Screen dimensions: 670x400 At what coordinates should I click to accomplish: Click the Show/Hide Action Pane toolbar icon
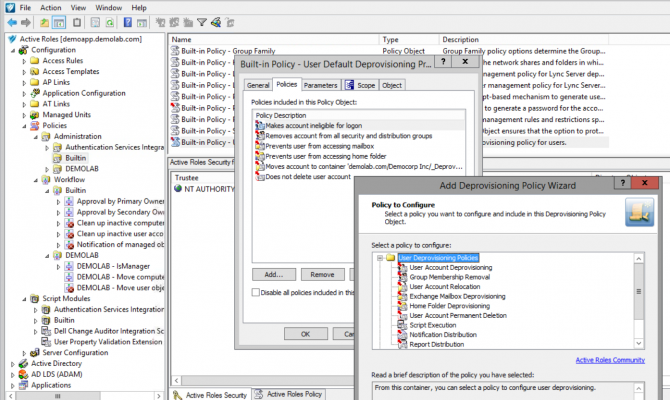142,22
